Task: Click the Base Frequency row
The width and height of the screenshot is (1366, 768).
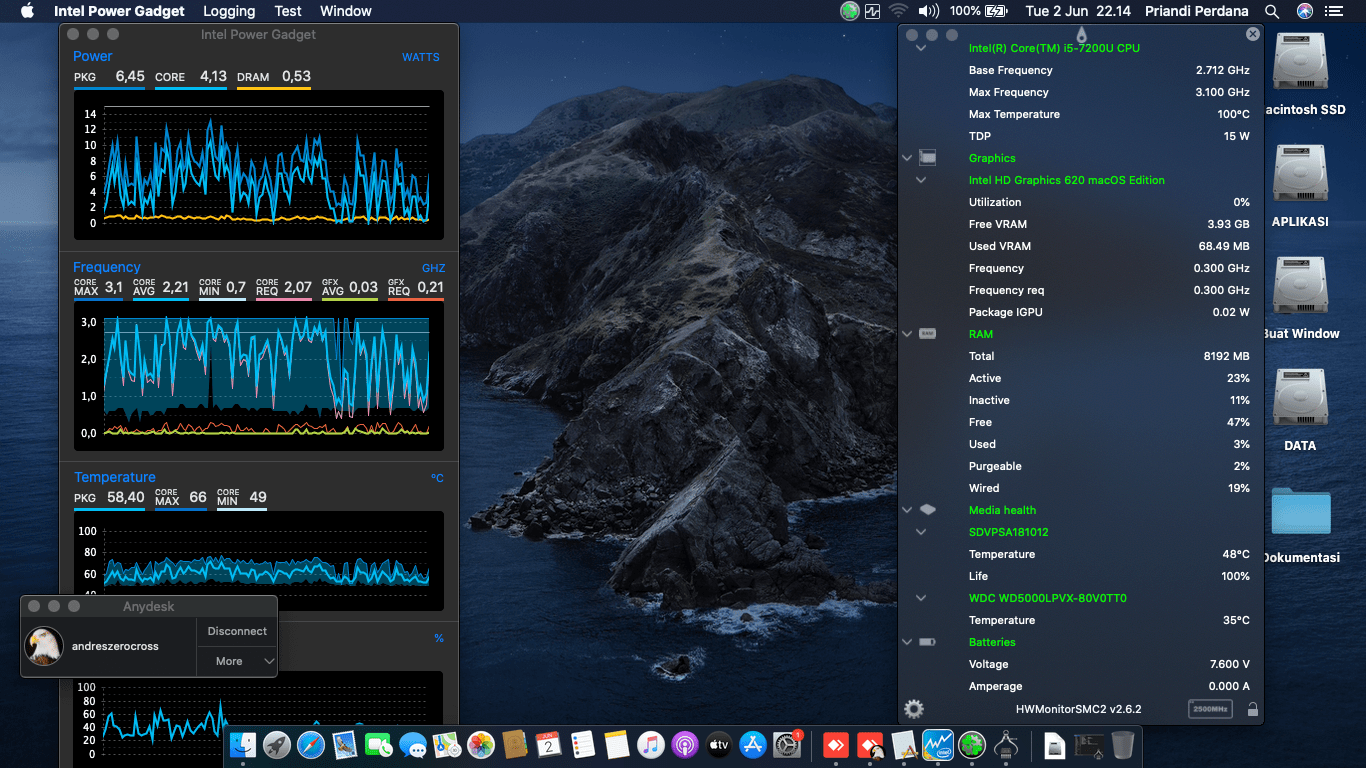Action: 1081,70
